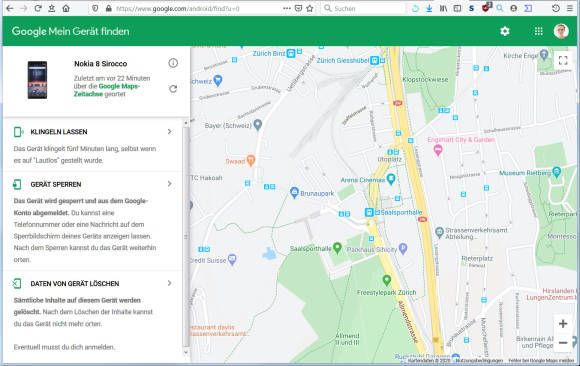
Task: Reload the page with the browser button
Action: [37, 8]
